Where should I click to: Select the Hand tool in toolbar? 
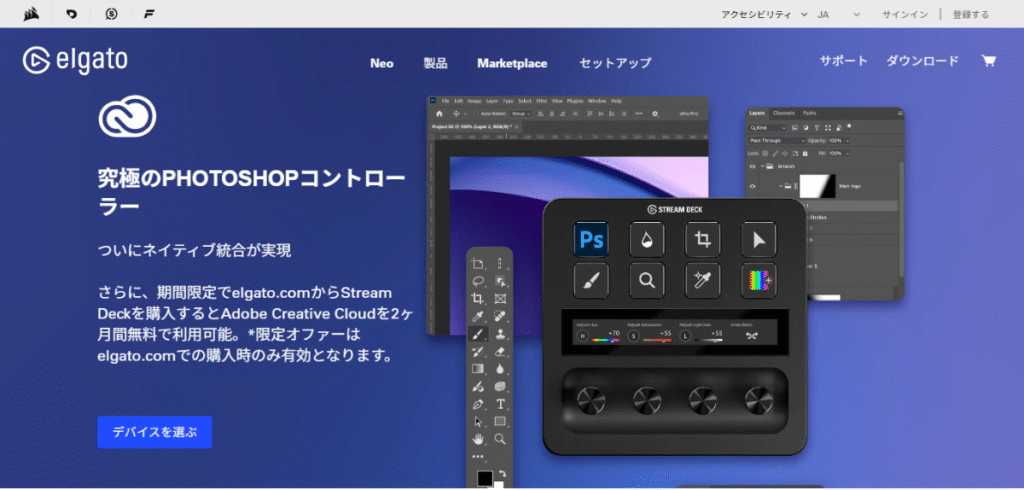click(x=478, y=438)
